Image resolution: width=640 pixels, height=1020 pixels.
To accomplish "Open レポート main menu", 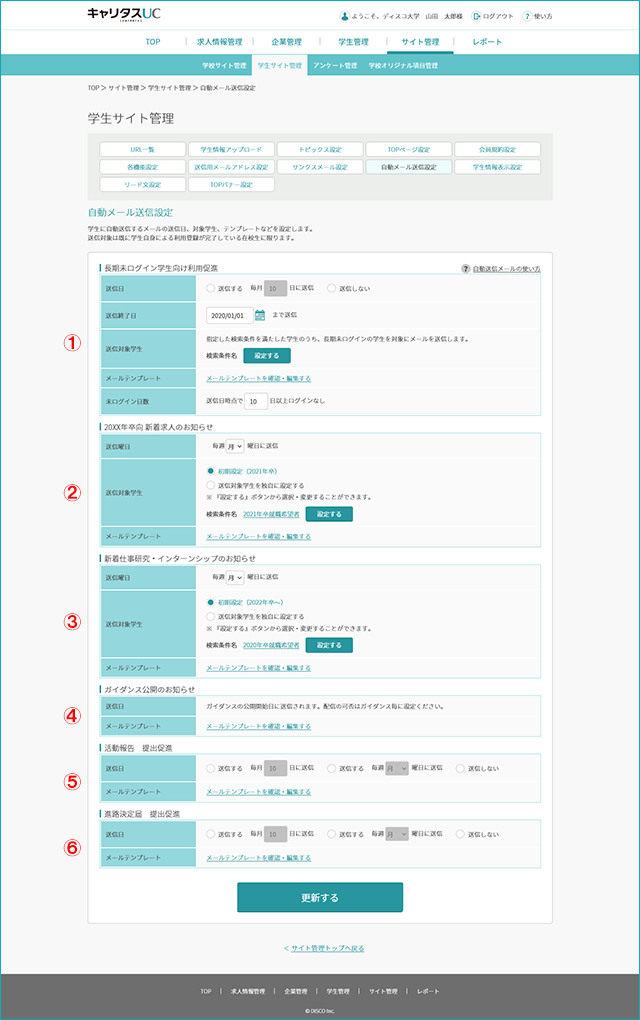I will coord(487,42).
